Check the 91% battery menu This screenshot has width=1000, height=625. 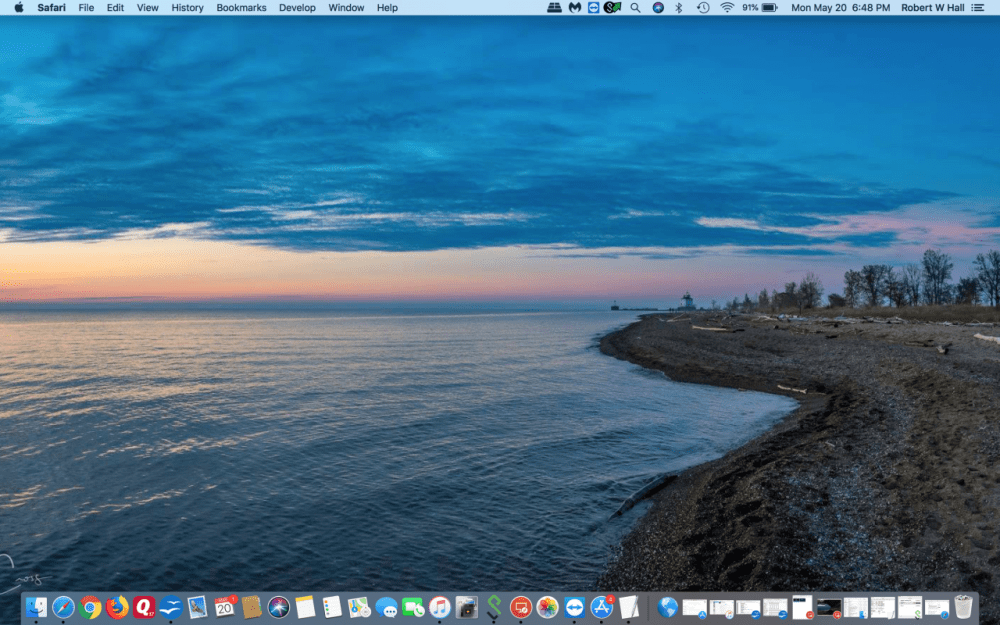tap(758, 8)
